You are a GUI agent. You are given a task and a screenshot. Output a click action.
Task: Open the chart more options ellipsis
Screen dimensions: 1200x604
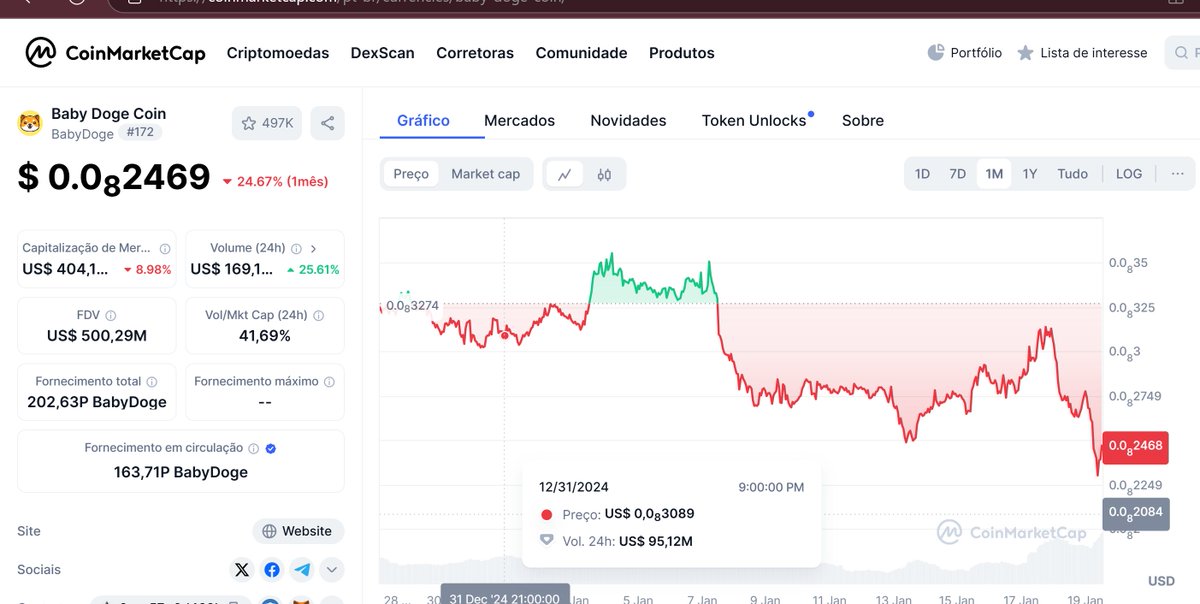click(x=1177, y=173)
